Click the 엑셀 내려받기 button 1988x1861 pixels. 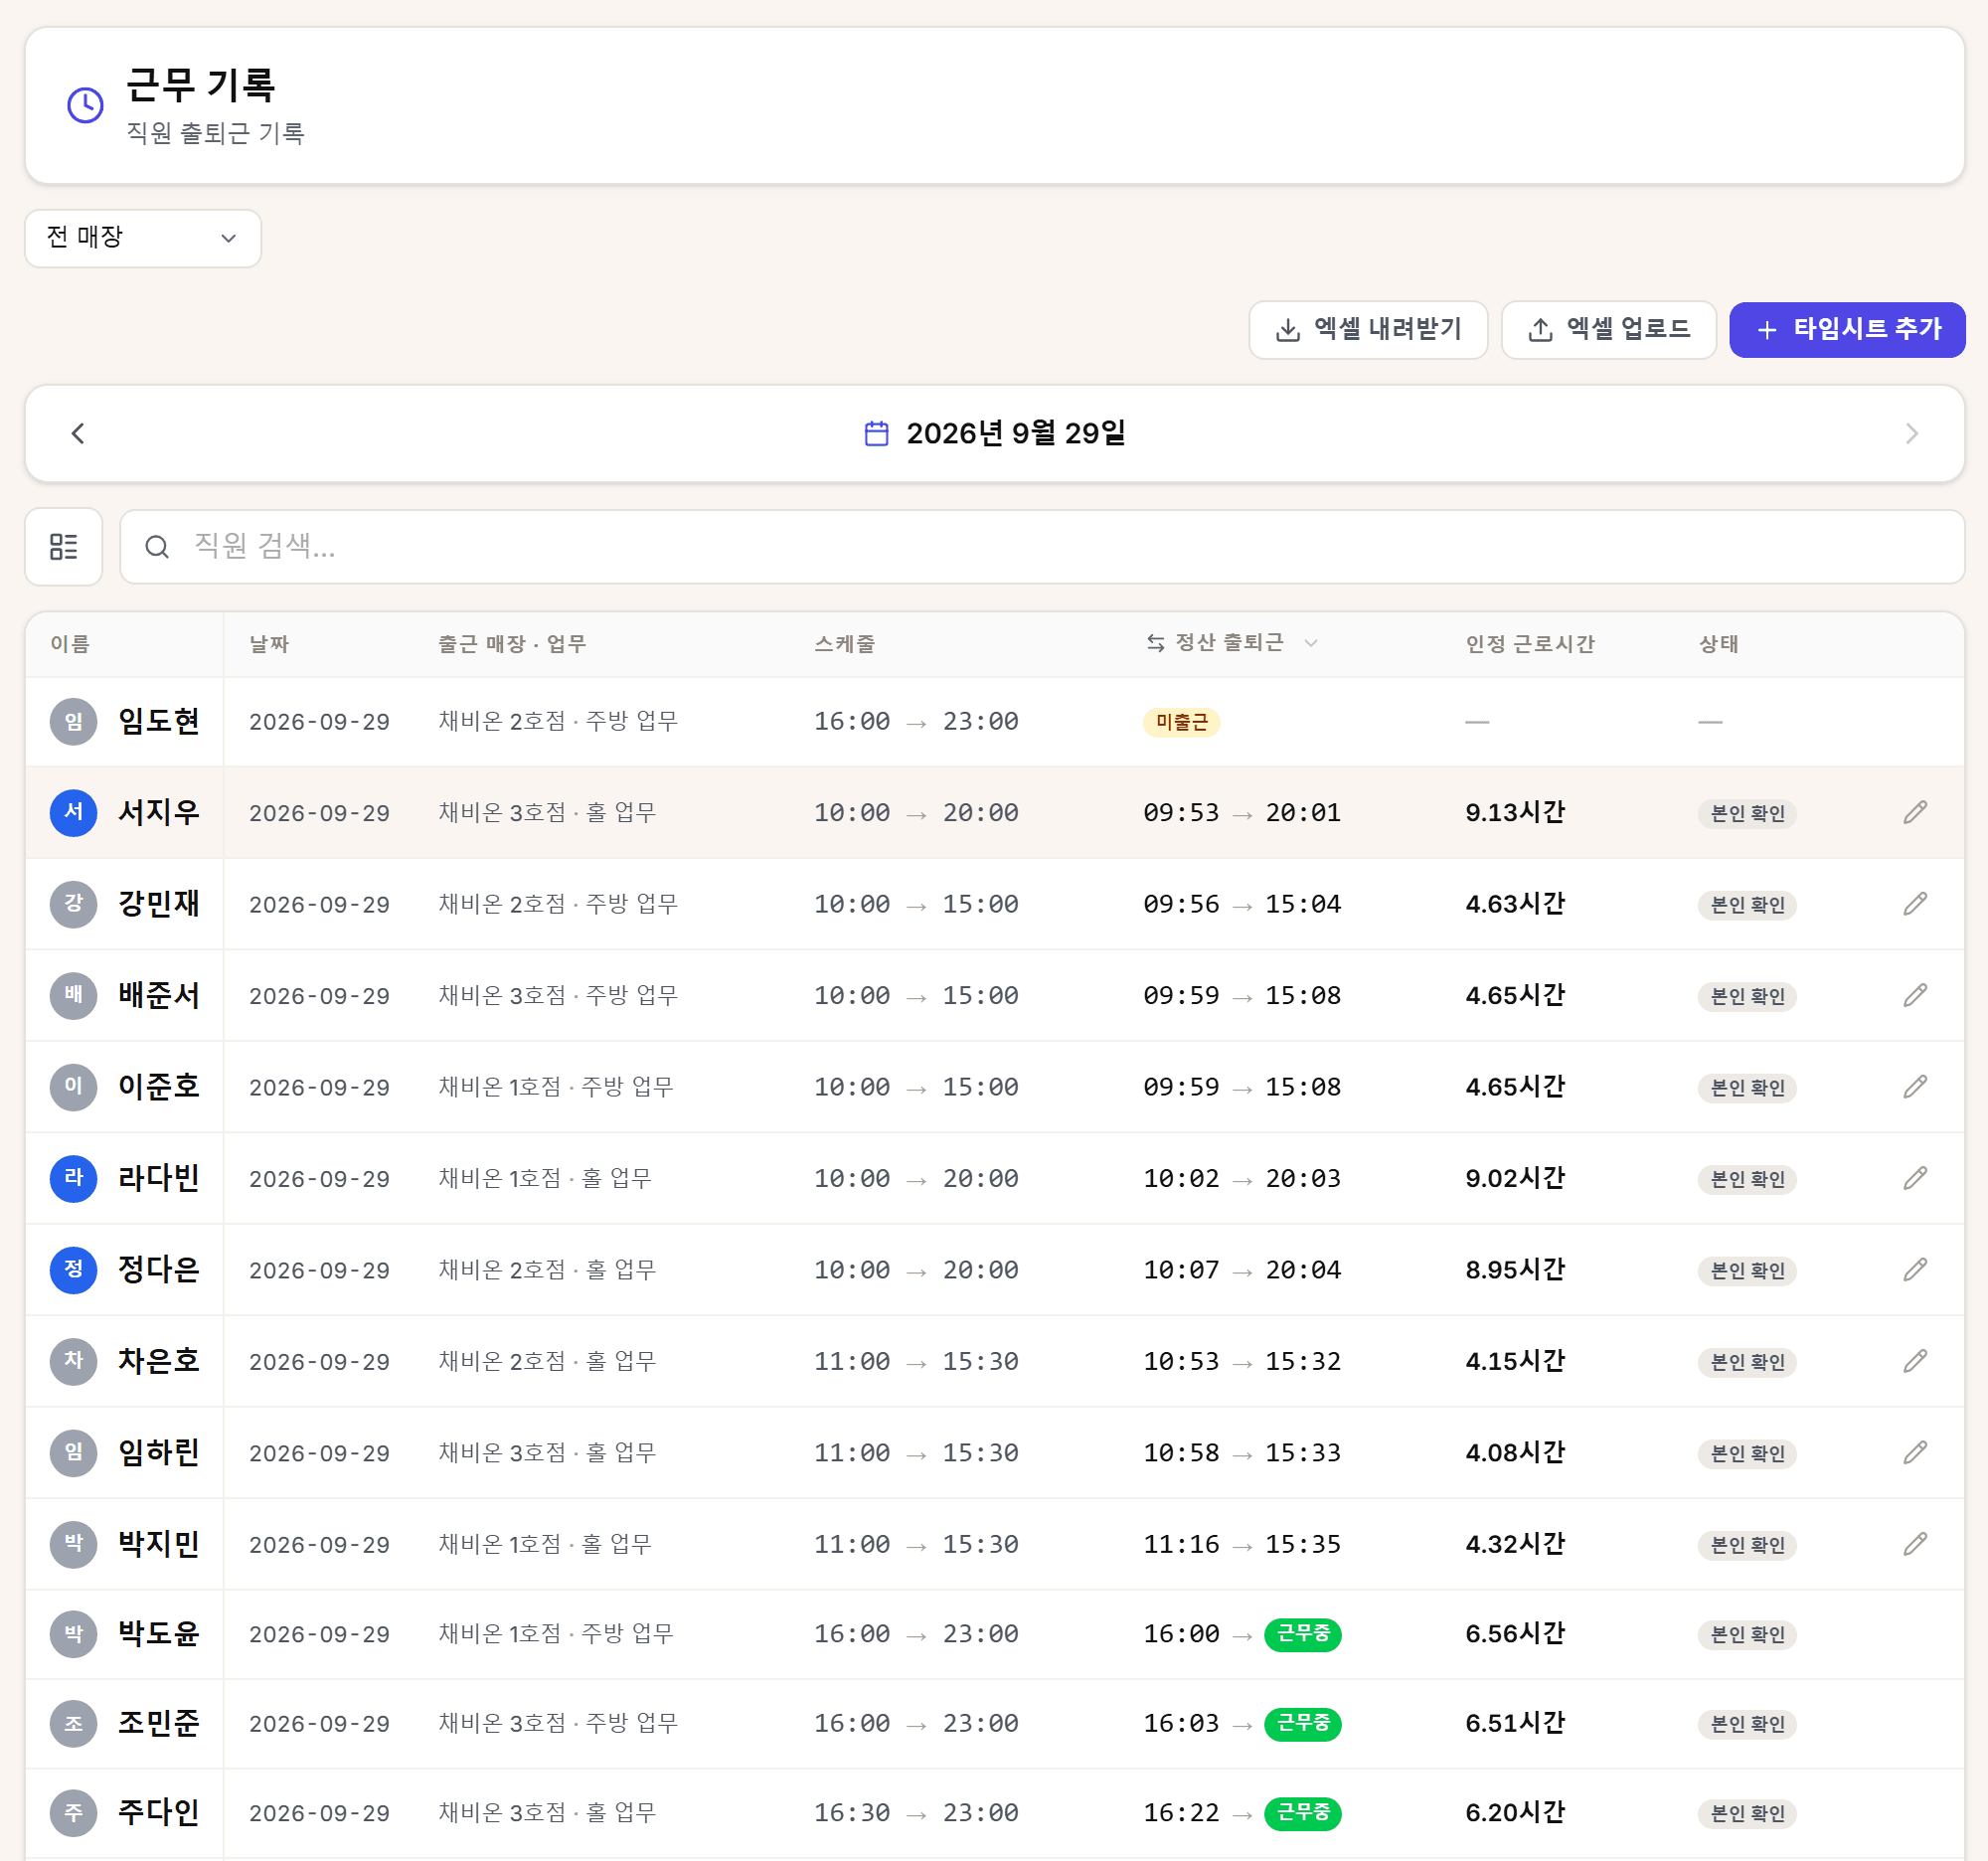click(x=1368, y=329)
